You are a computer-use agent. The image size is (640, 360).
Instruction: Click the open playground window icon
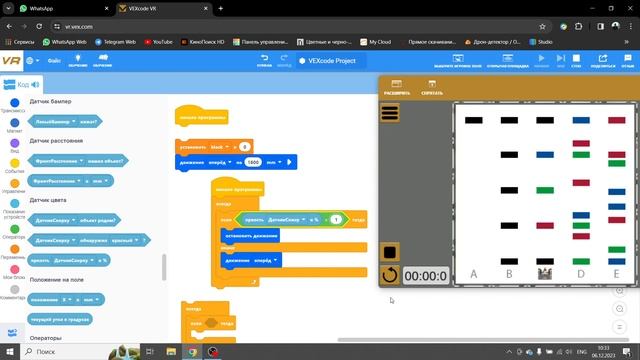pyautogui.click(x=508, y=60)
